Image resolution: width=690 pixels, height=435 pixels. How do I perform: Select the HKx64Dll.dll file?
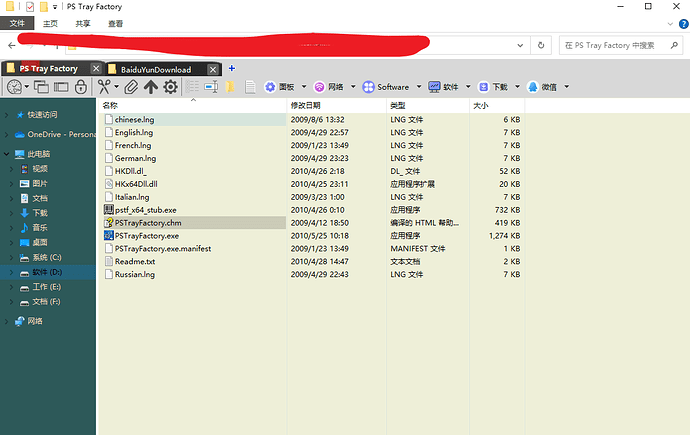point(136,184)
